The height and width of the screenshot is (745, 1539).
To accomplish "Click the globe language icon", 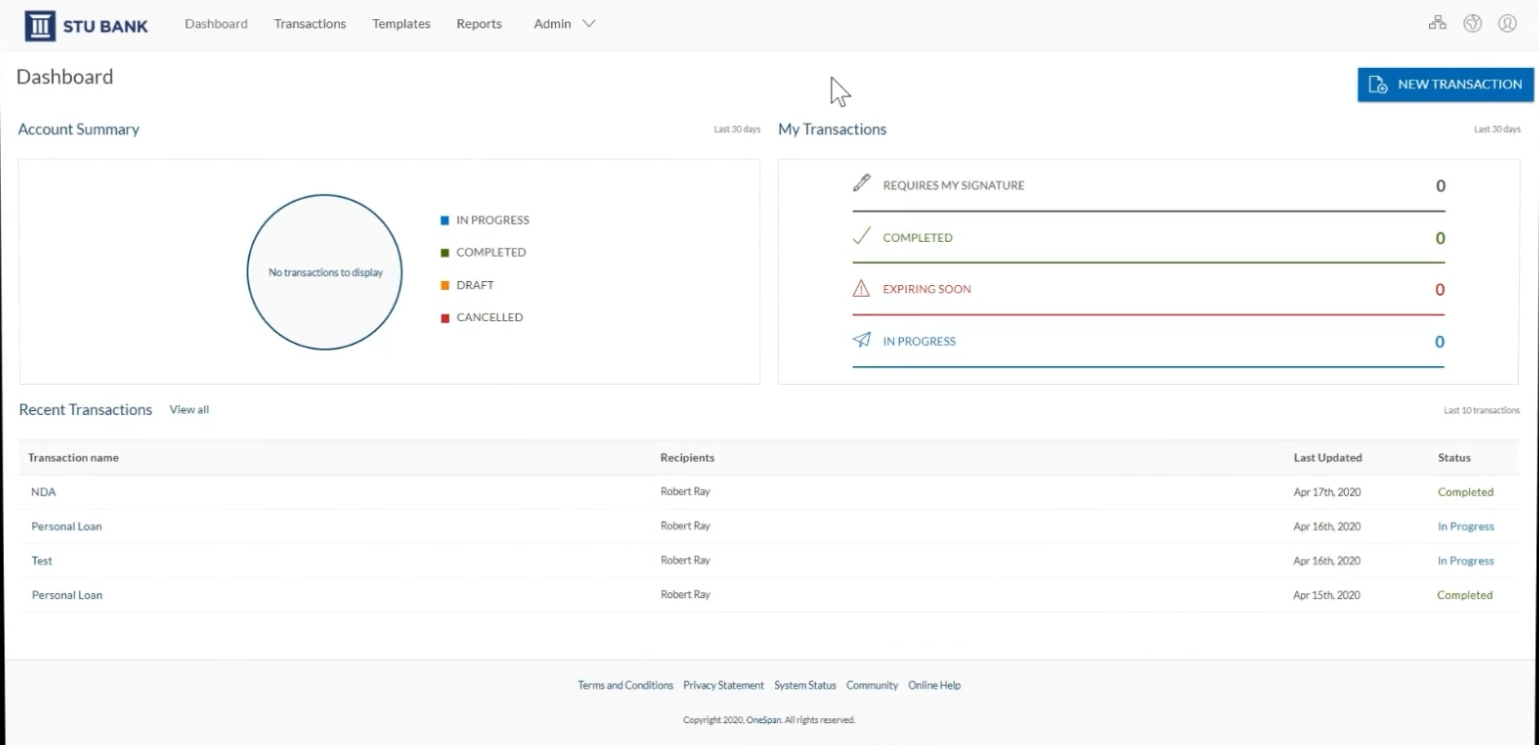I will pyautogui.click(x=1472, y=23).
